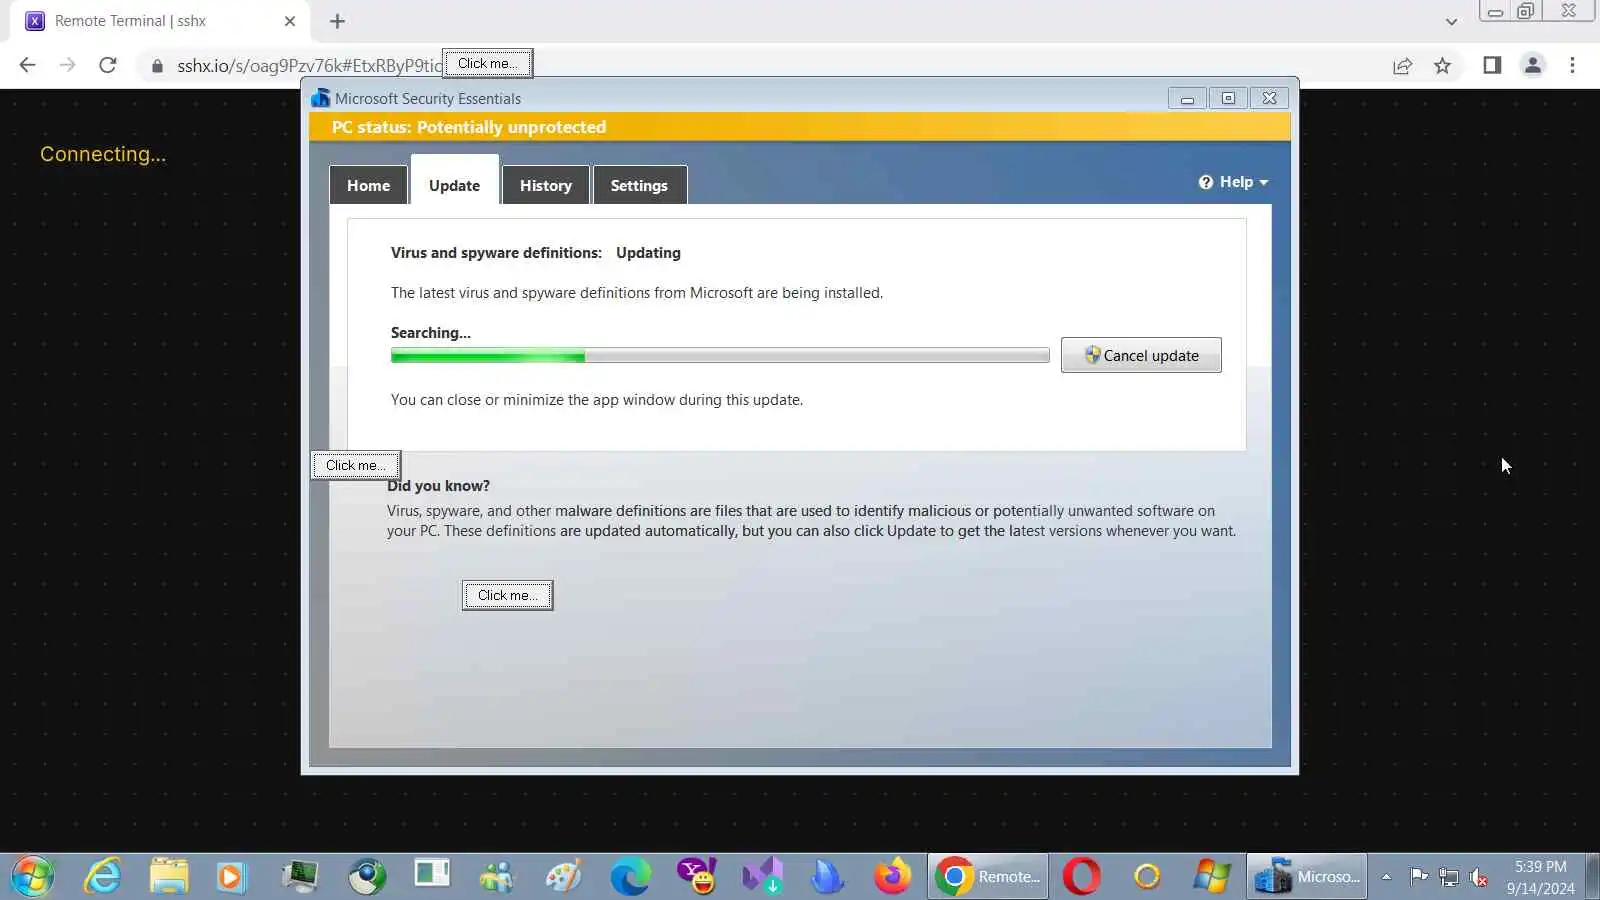Click Cancel update button
The width and height of the screenshot is (1600, 900).
point(1141,355)
